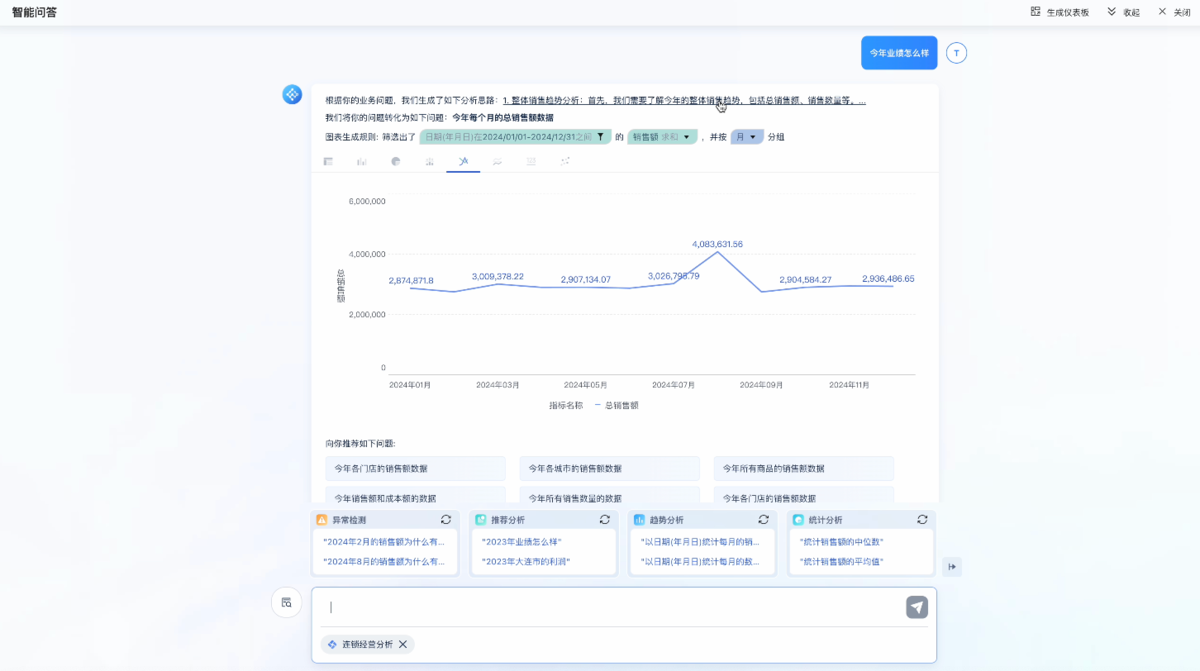The image size is (1200, 671).
Task: Select the bar chart view icon
Action: [362, 161]
